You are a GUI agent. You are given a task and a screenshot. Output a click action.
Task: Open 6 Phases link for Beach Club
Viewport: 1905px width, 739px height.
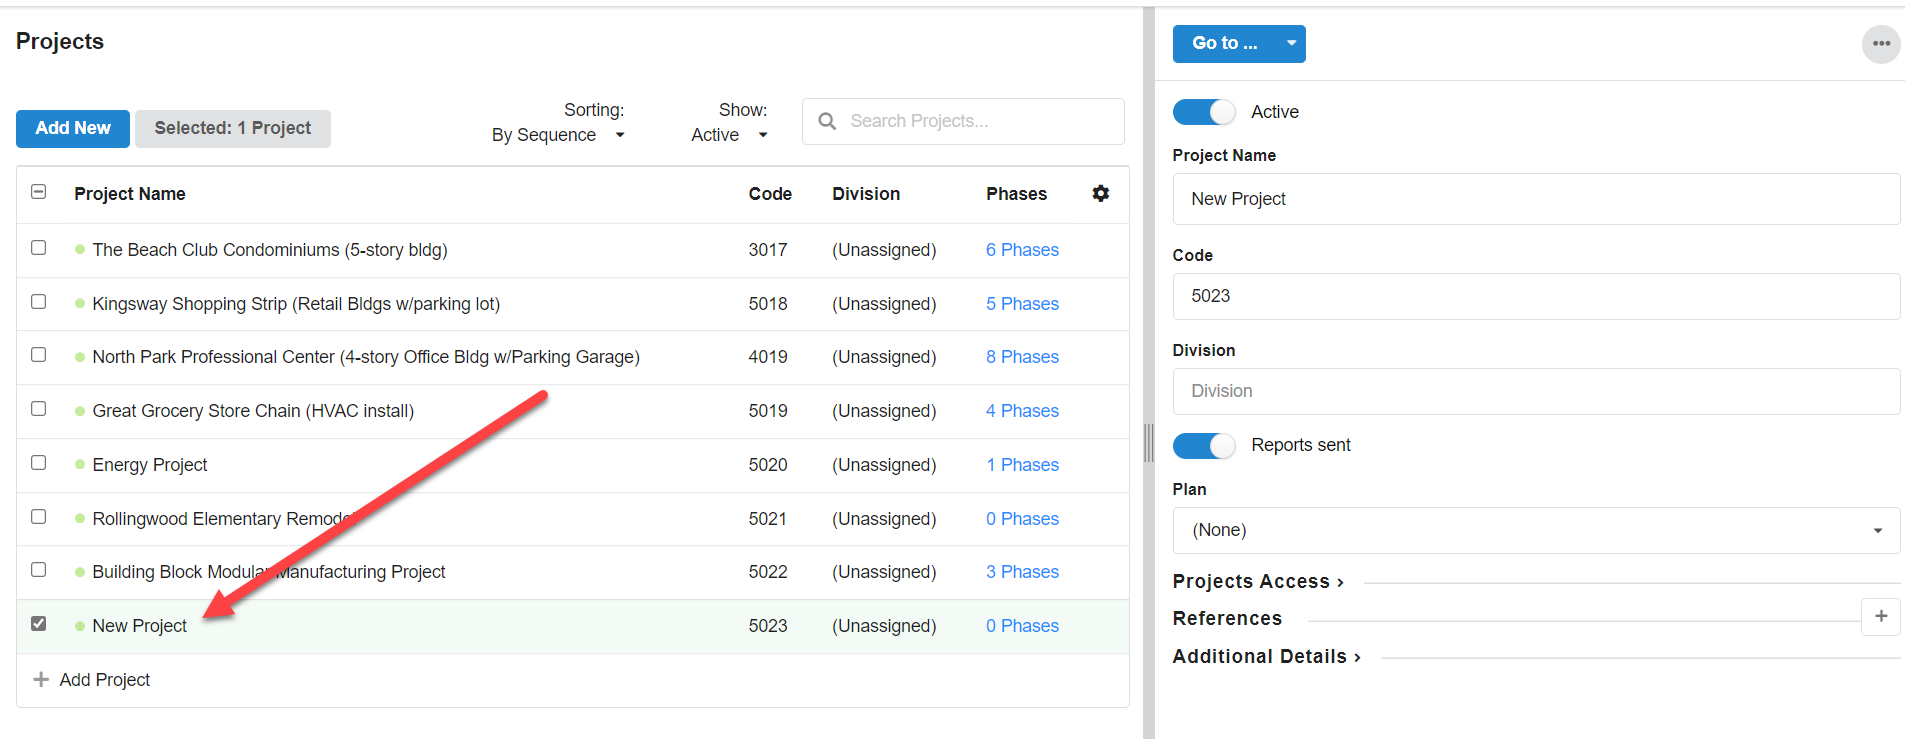(1022, 250)
